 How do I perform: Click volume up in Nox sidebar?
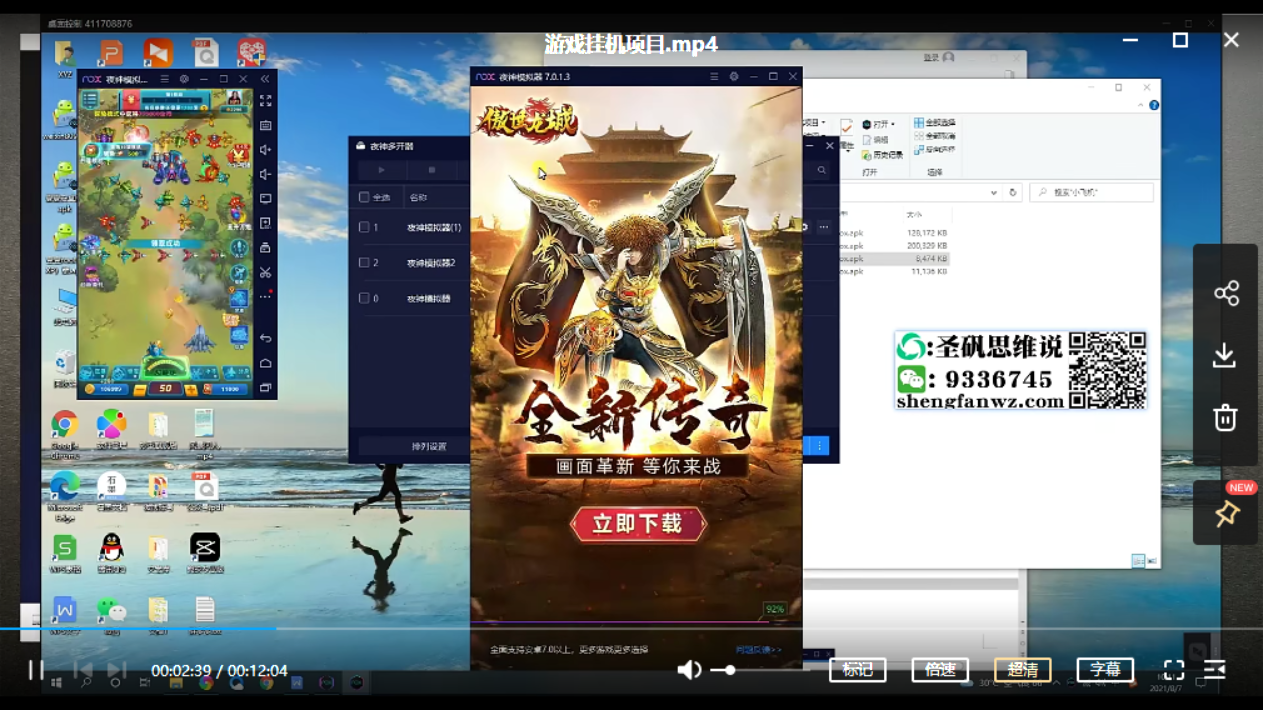[x=266, y=150]
